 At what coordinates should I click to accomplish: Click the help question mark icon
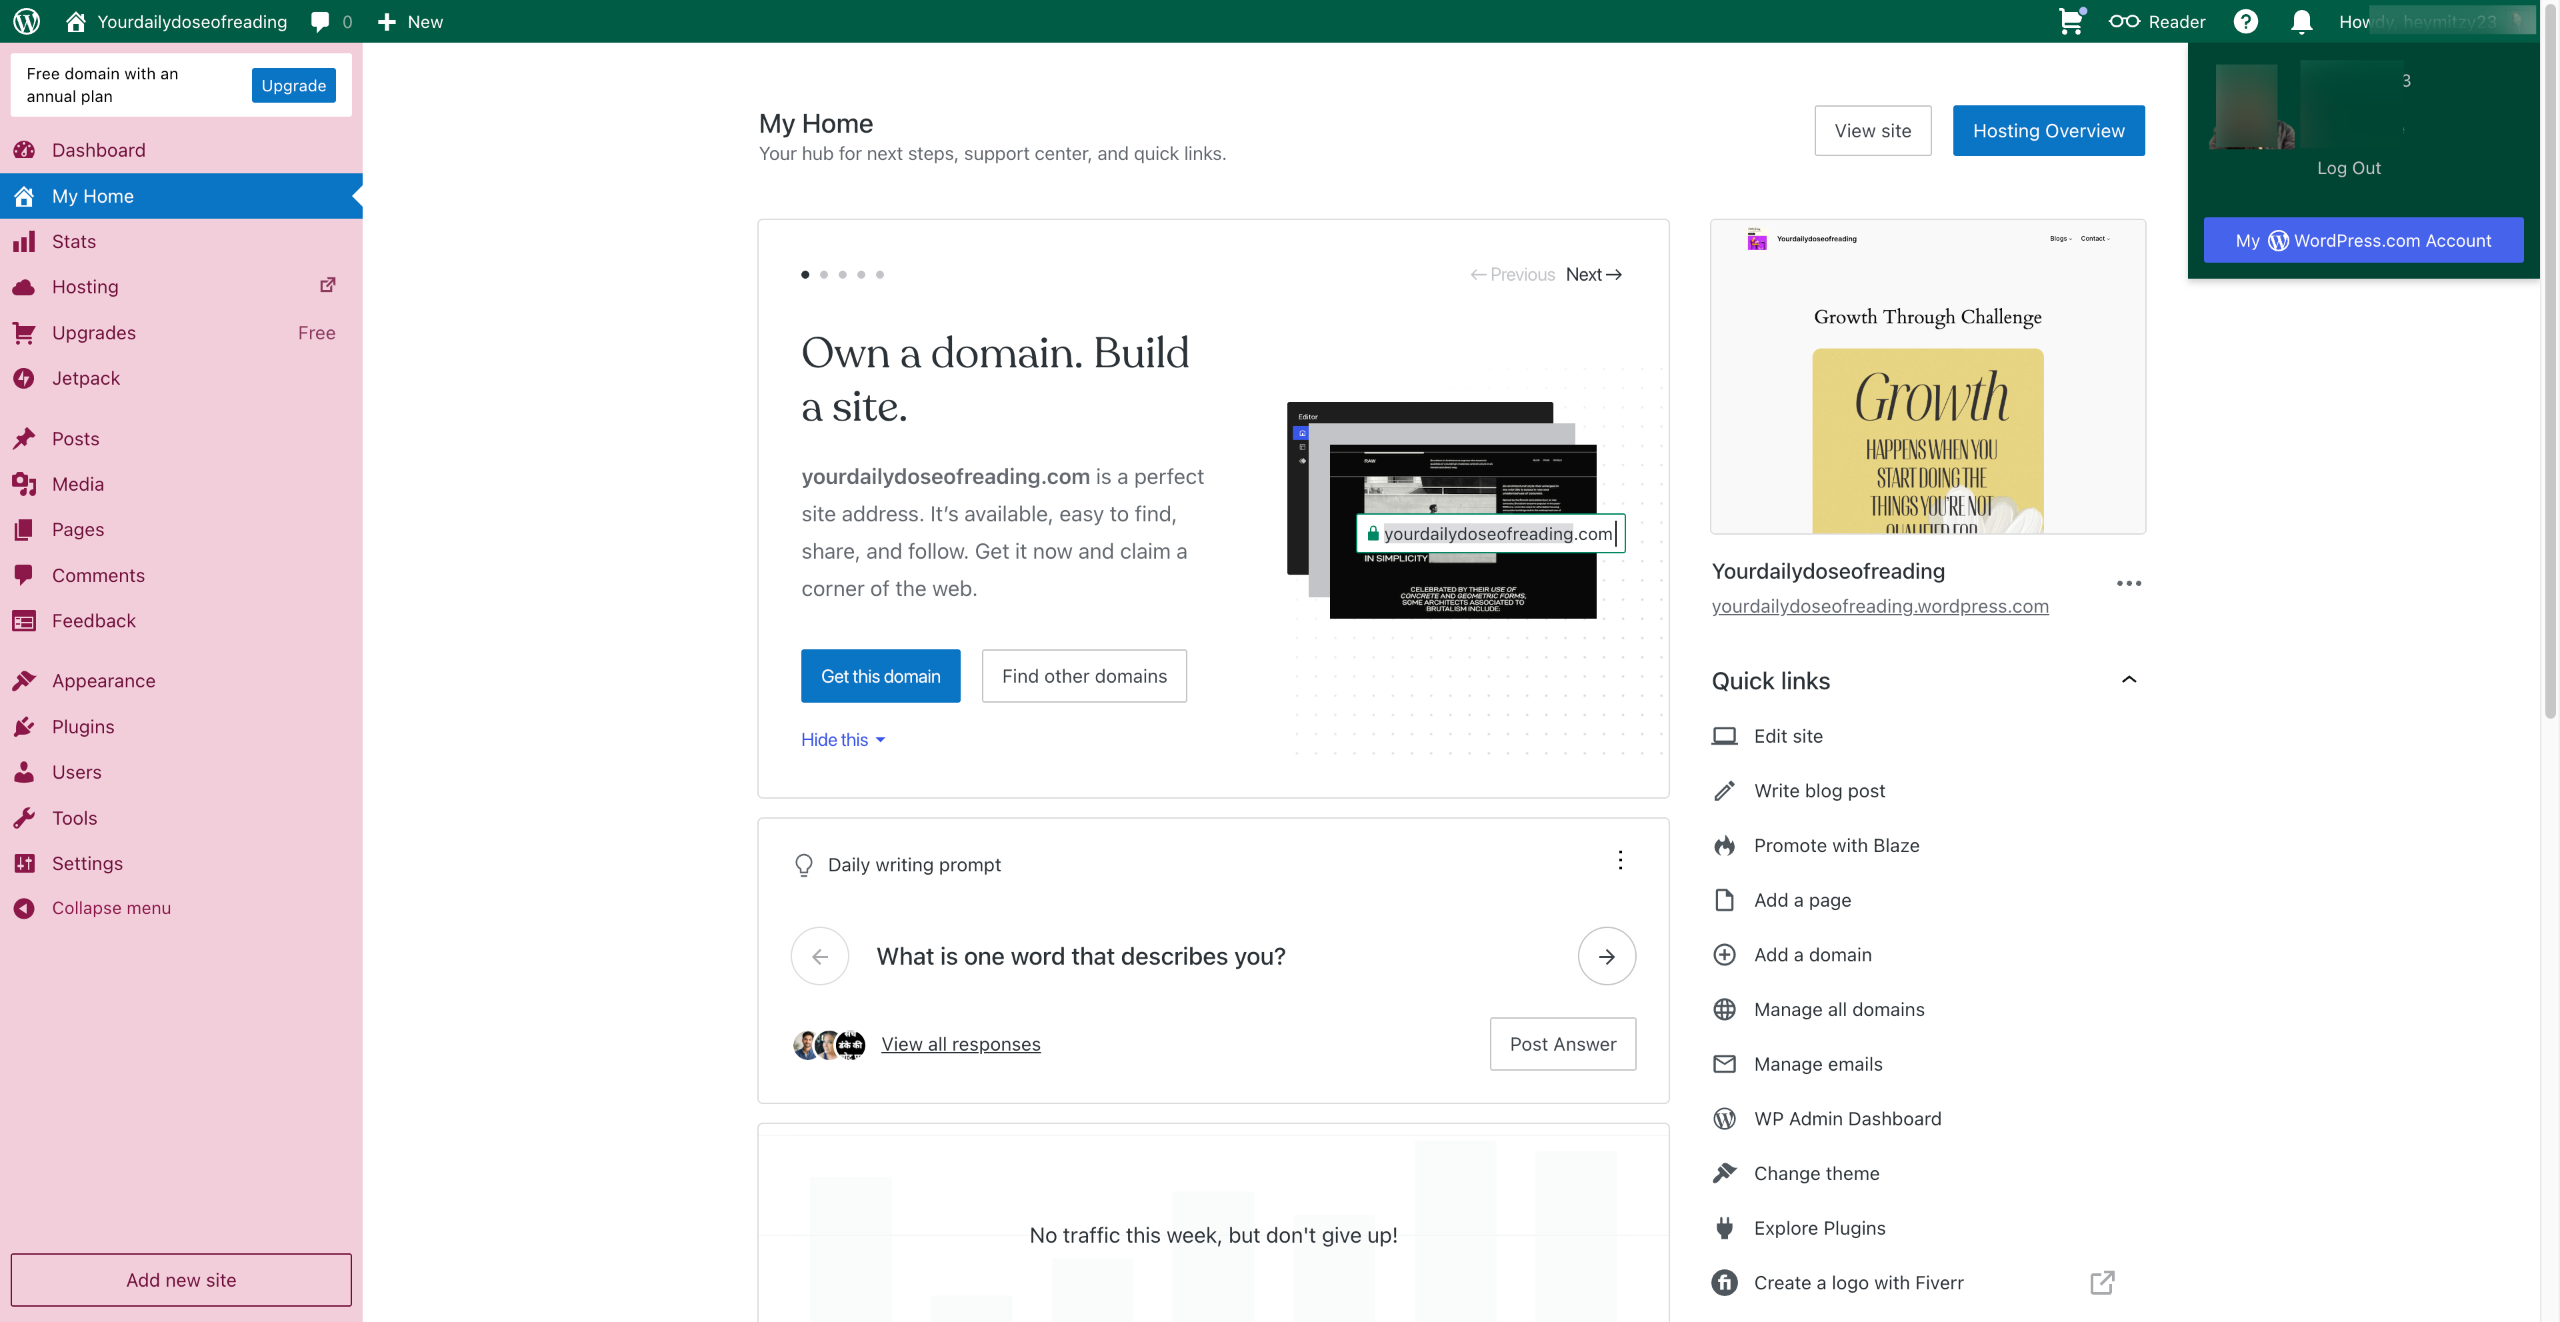2246,21
